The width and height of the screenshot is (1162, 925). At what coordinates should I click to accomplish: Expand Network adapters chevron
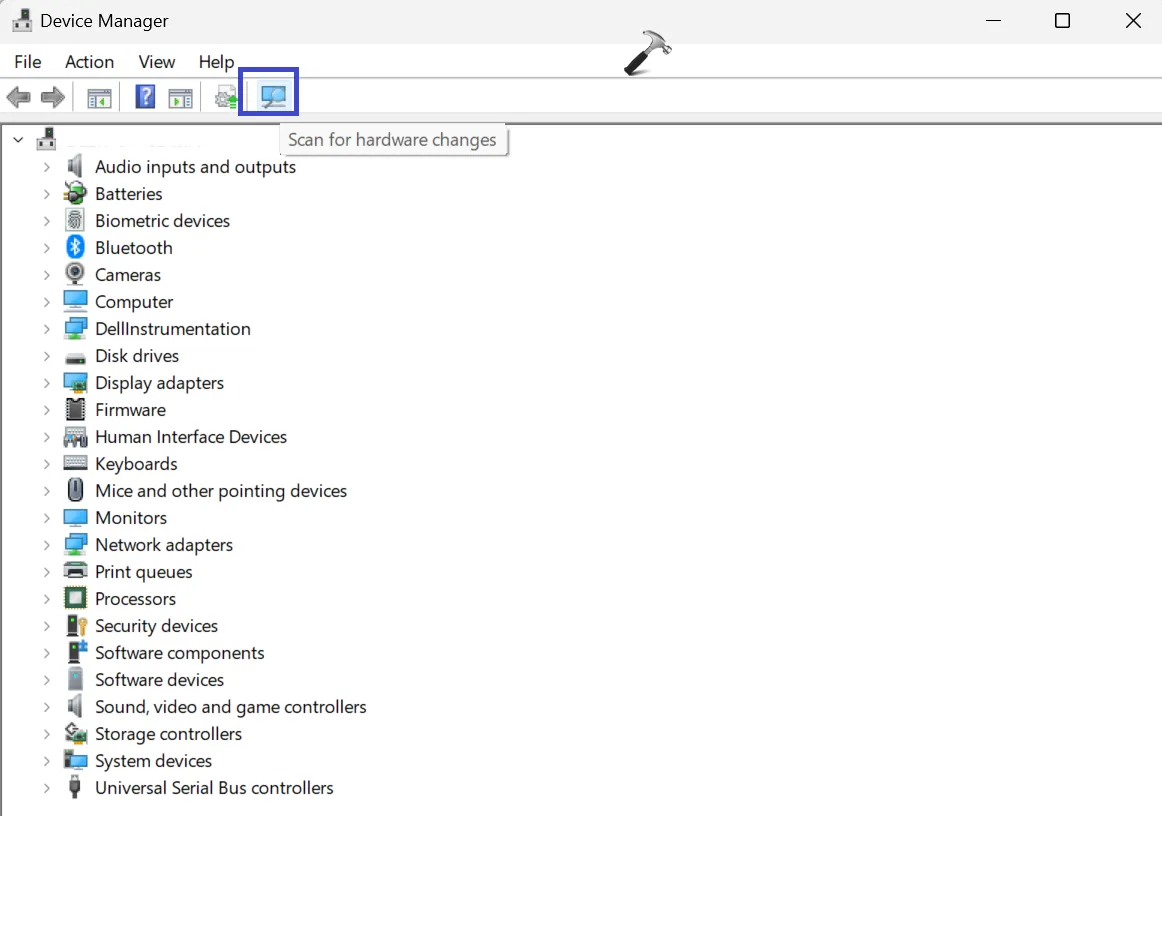click(47, 545)
